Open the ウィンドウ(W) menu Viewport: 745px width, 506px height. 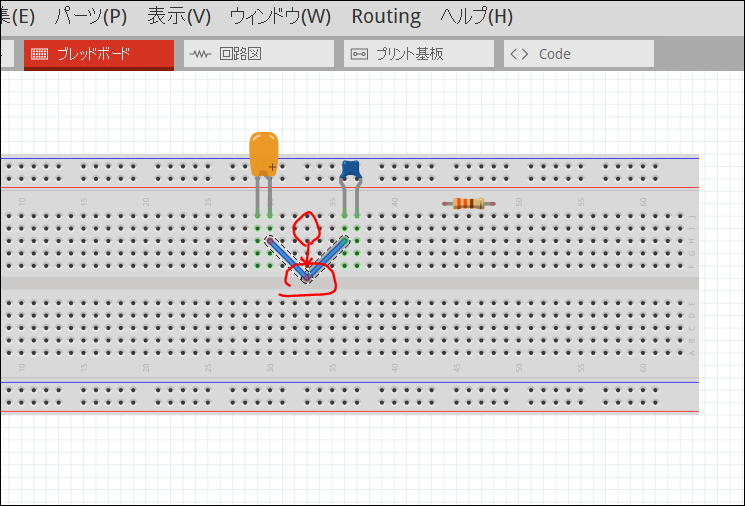[280, 17]
